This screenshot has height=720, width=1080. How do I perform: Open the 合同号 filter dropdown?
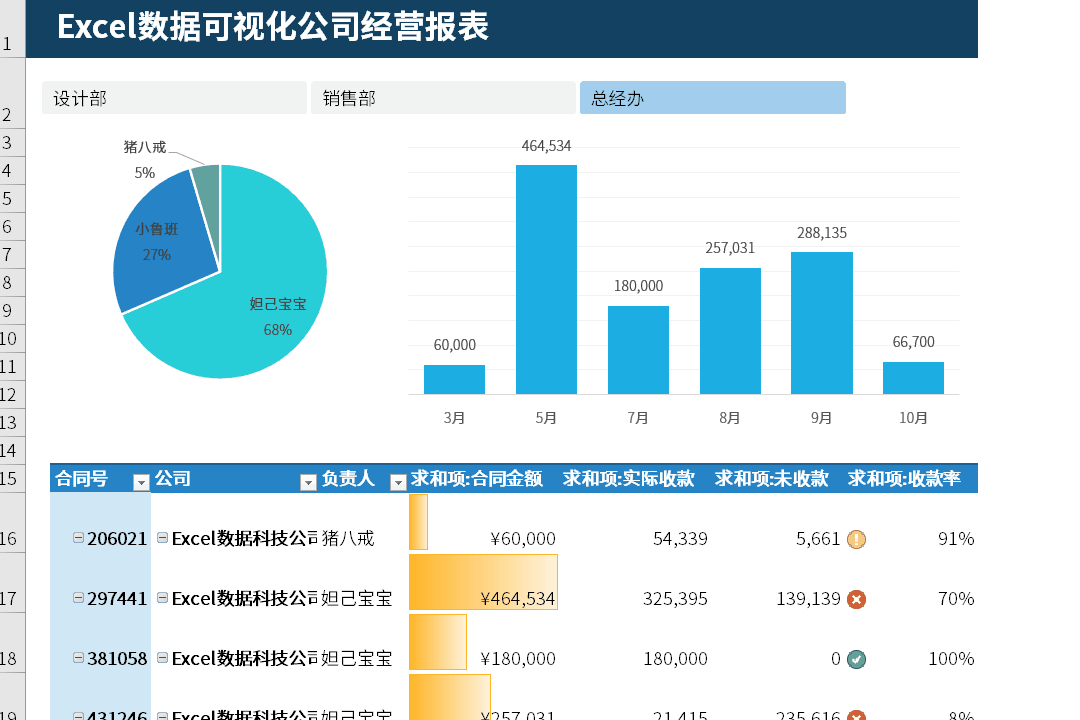click(x=141, y=483)
